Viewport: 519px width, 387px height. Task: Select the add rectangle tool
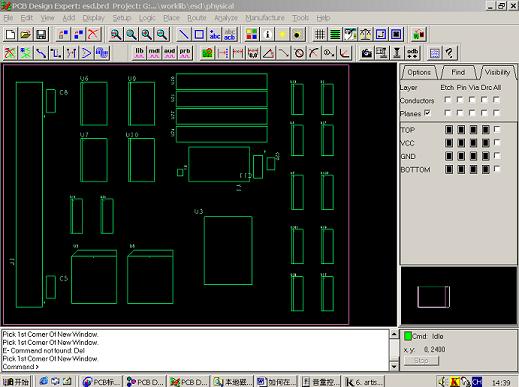[199, 34]
